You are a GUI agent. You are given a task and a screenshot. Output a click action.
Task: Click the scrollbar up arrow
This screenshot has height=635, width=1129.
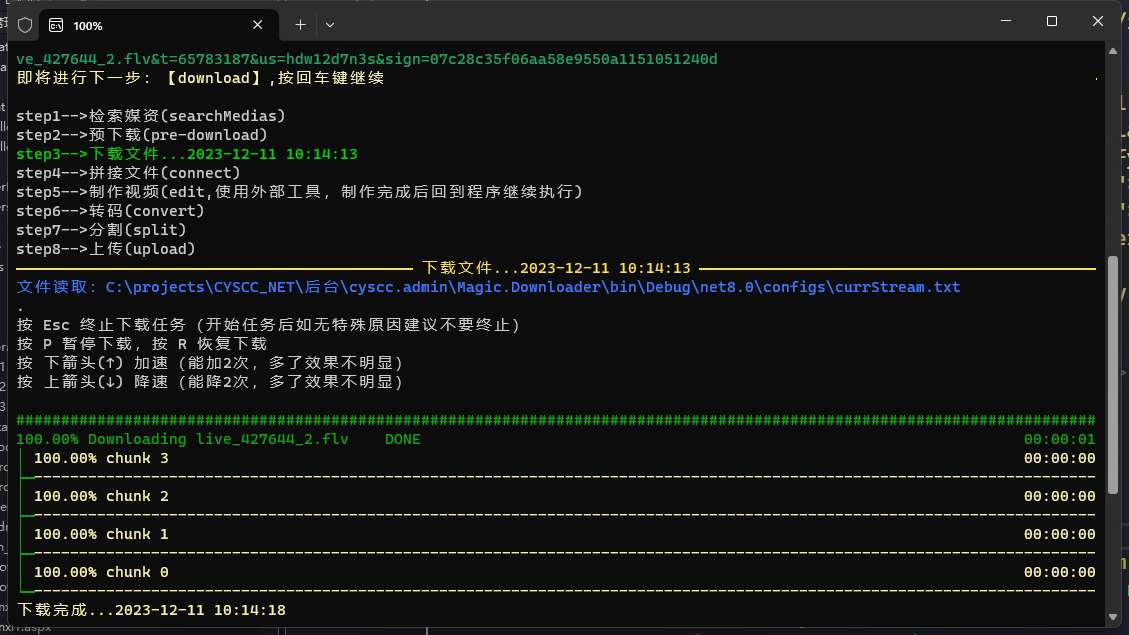point(1113,48)
